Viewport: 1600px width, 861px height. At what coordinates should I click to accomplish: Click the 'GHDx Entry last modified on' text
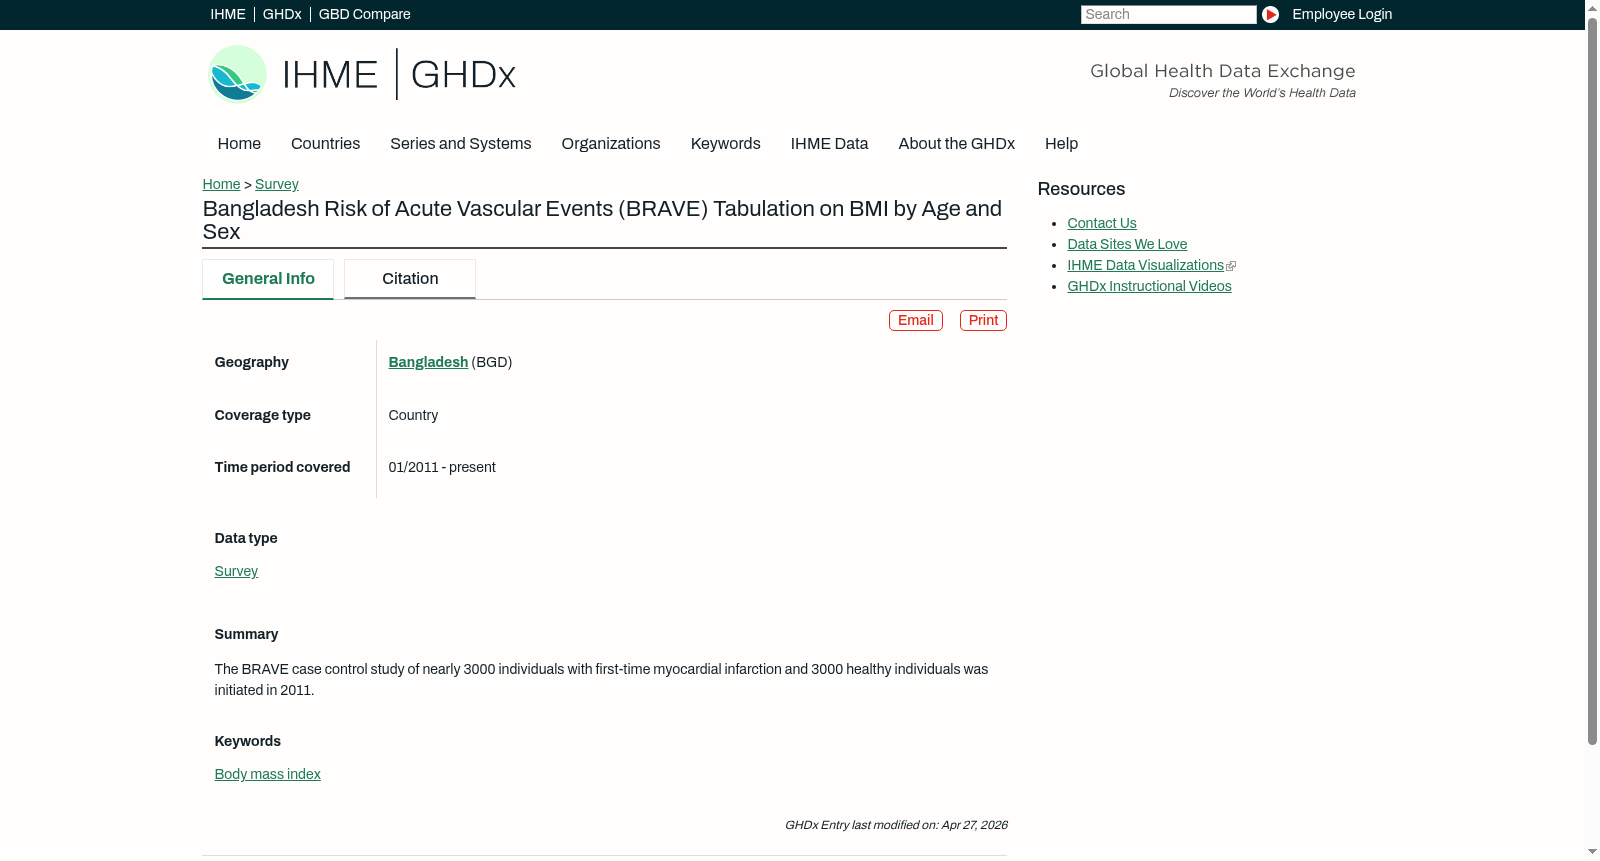(896, 825)
